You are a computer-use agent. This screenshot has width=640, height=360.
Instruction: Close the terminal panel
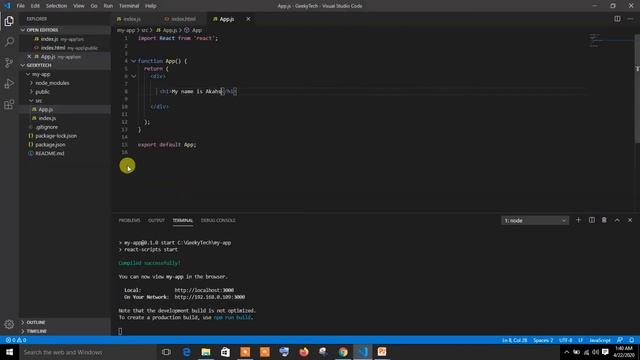[x=630, y=220]
